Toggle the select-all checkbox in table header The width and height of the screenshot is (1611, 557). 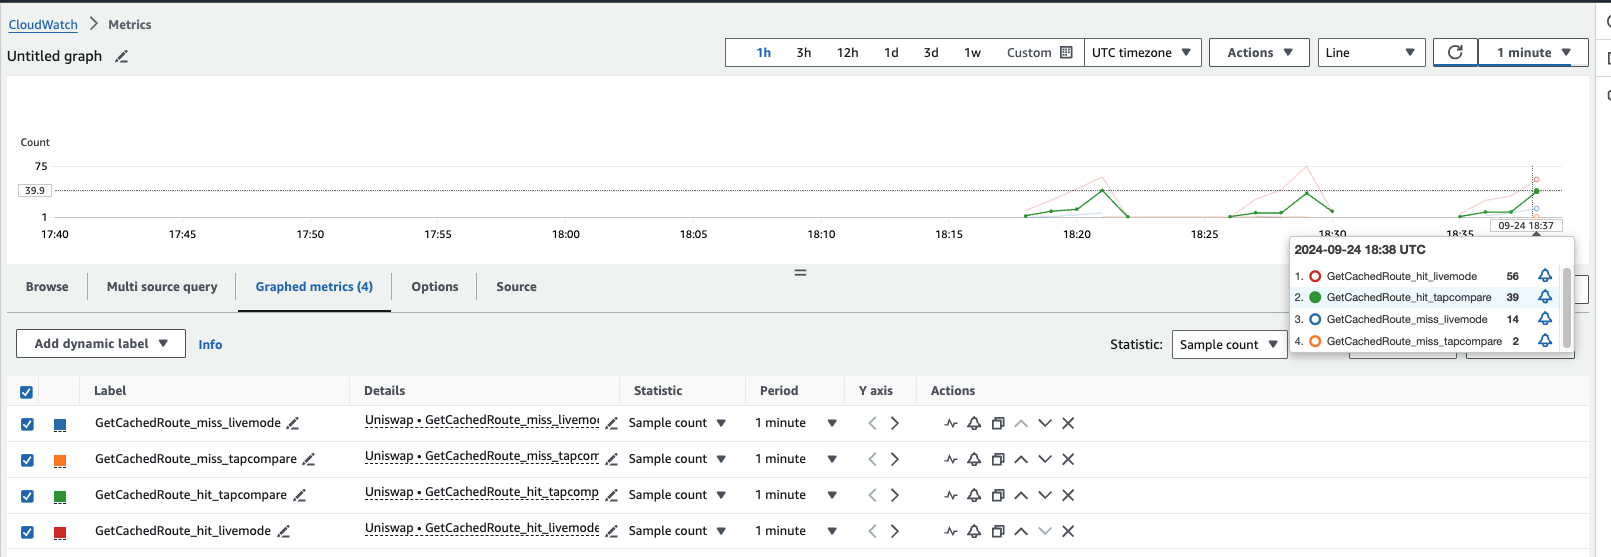click(x=27, y=392)
